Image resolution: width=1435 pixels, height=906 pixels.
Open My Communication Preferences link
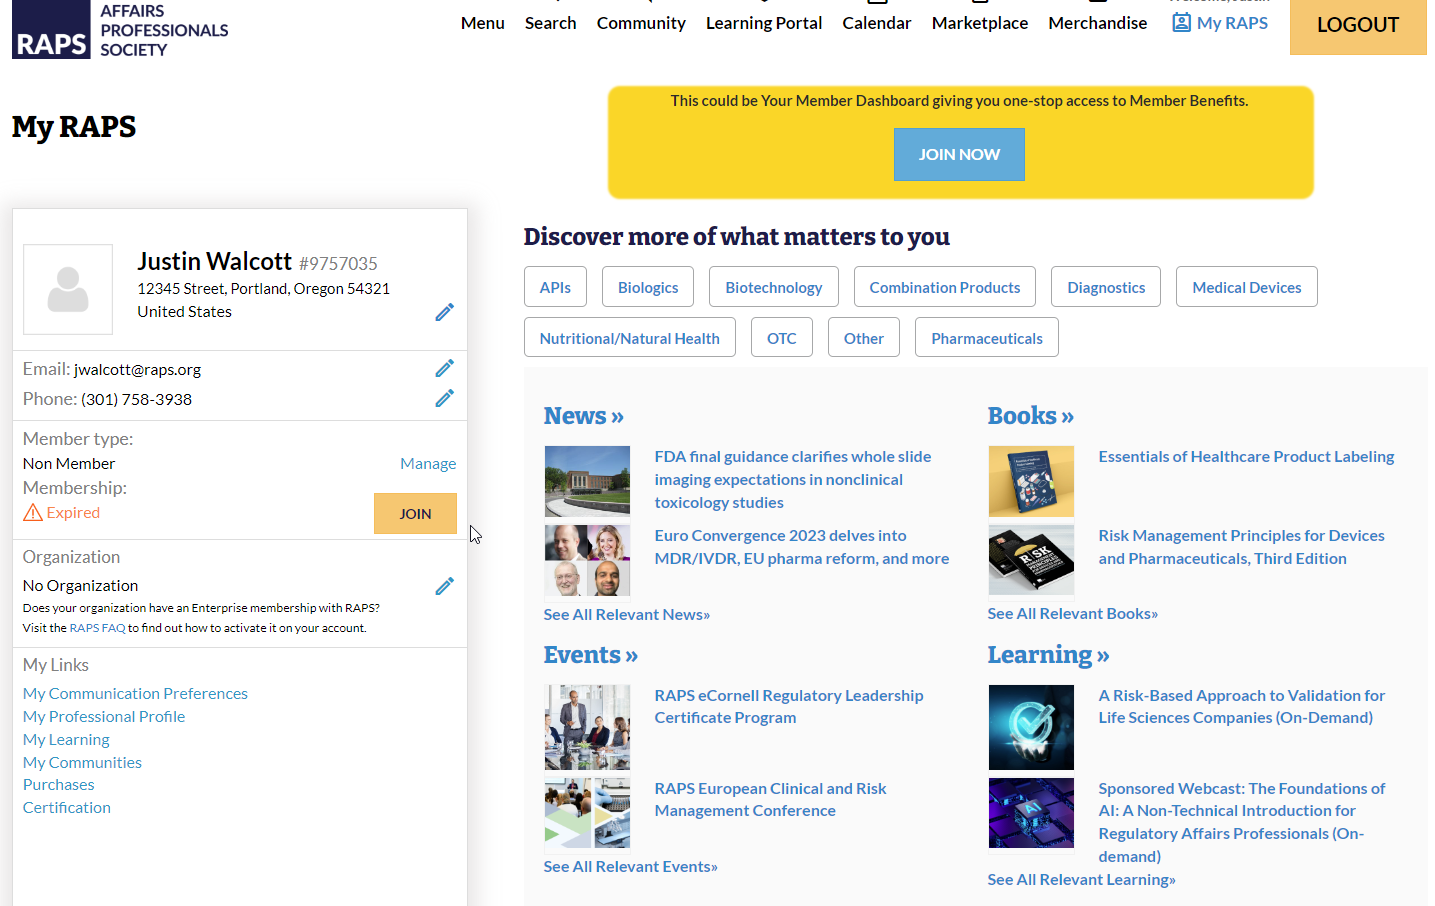click(135, 693)
